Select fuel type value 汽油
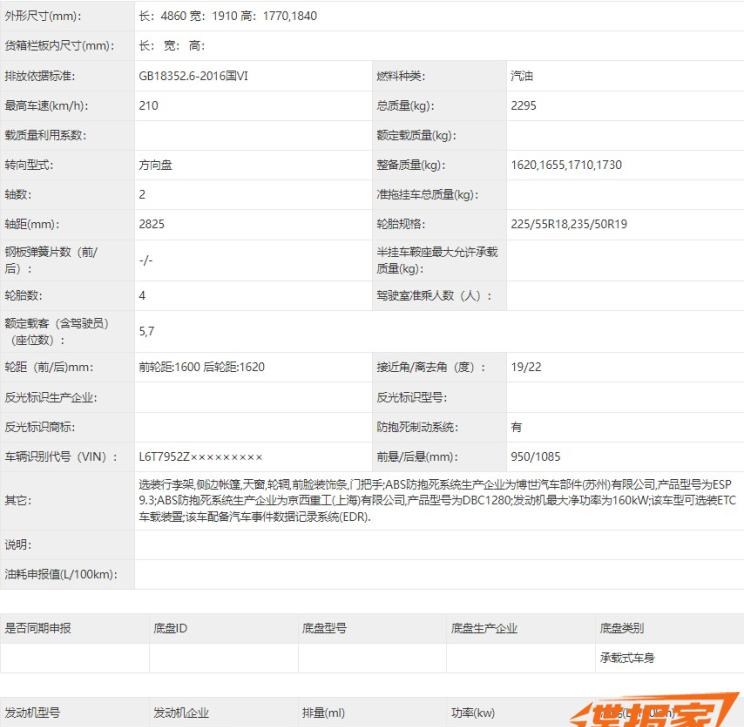This screenshot has width=744, height=727. tap(522, 76)
